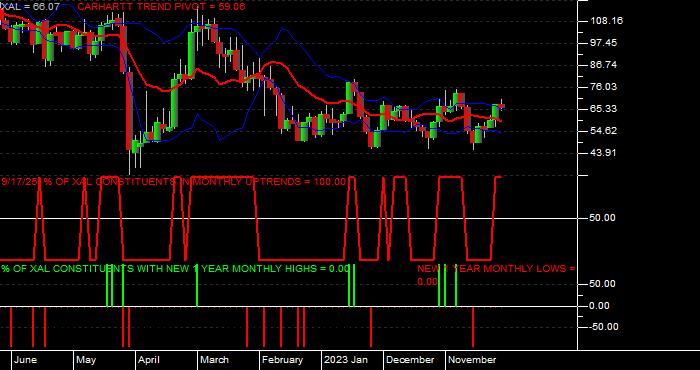Click the 76.03 price axis value
700x370 pixels.
click(603, 87)
